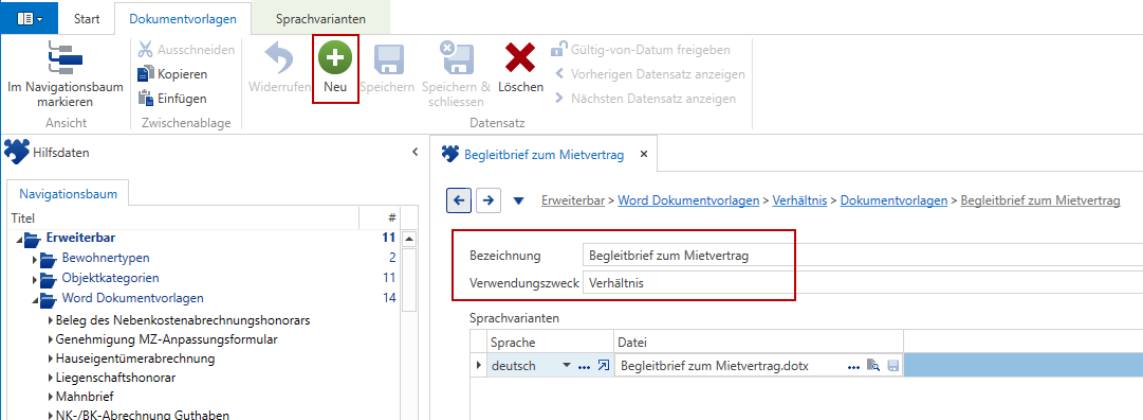
Task: Collapse the Word Dokumentvorlagen tree node
Action: [x=34, y=299]
